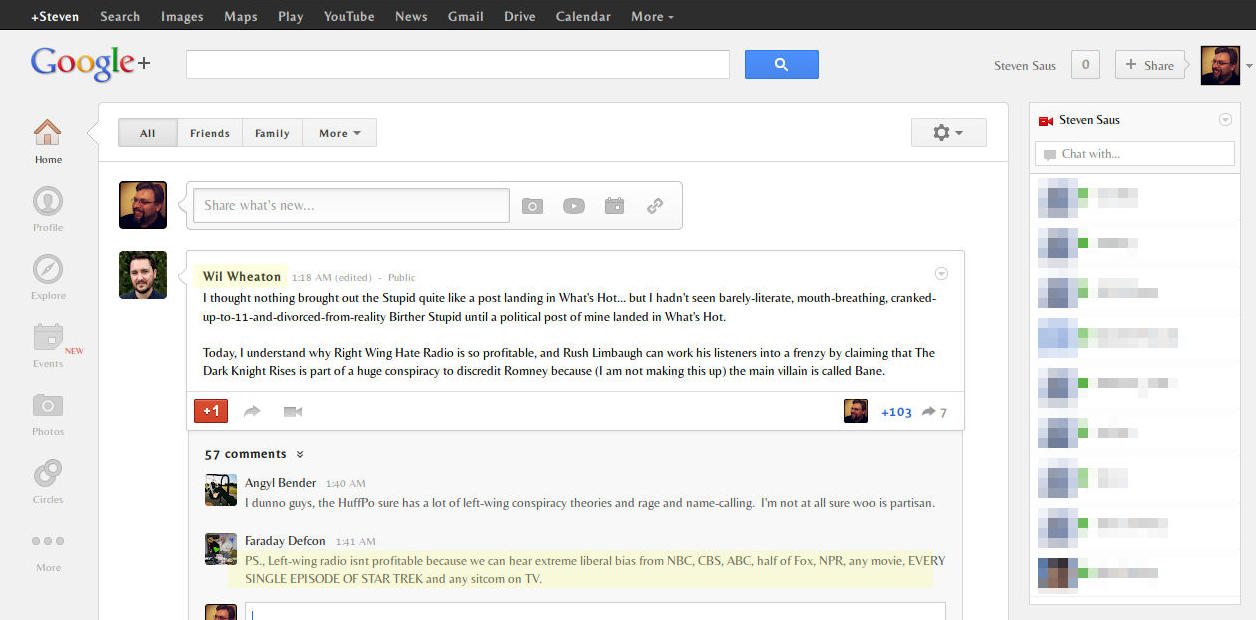
Task: Click the comment input box
Action: tap(595, 610)
